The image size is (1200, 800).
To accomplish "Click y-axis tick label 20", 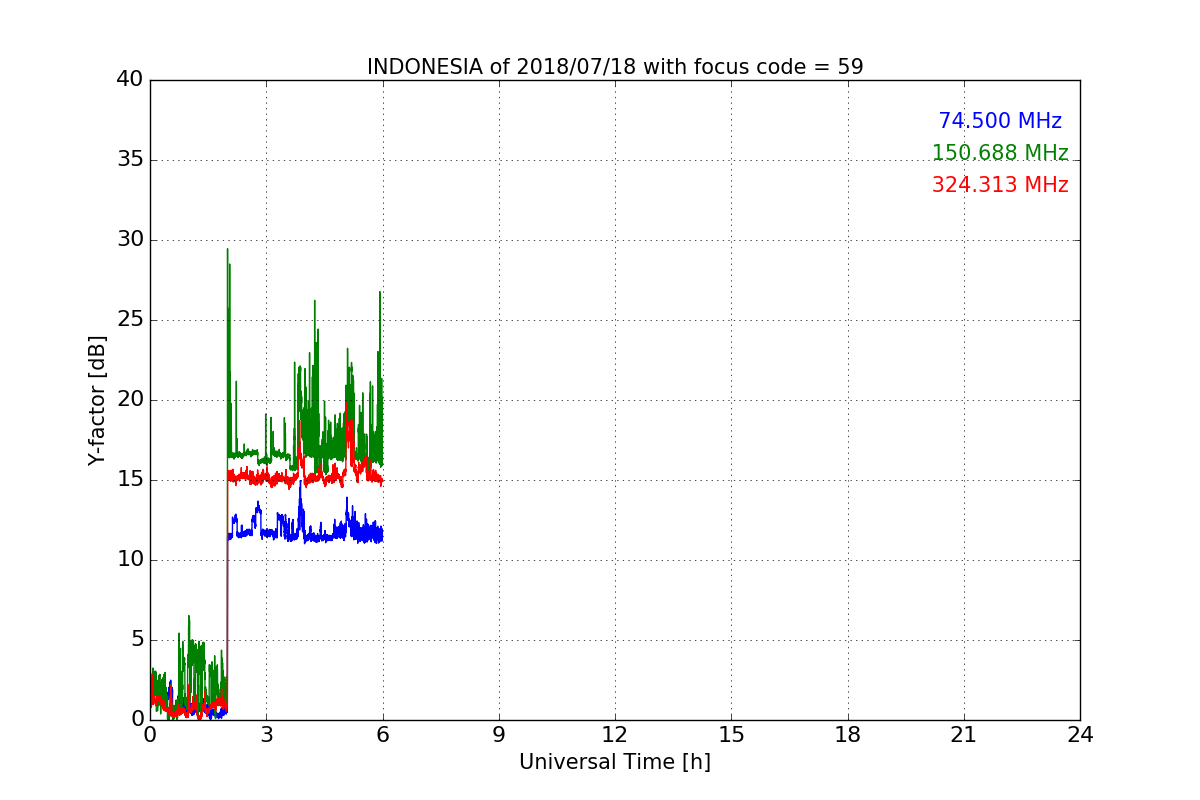I will 130,400.
